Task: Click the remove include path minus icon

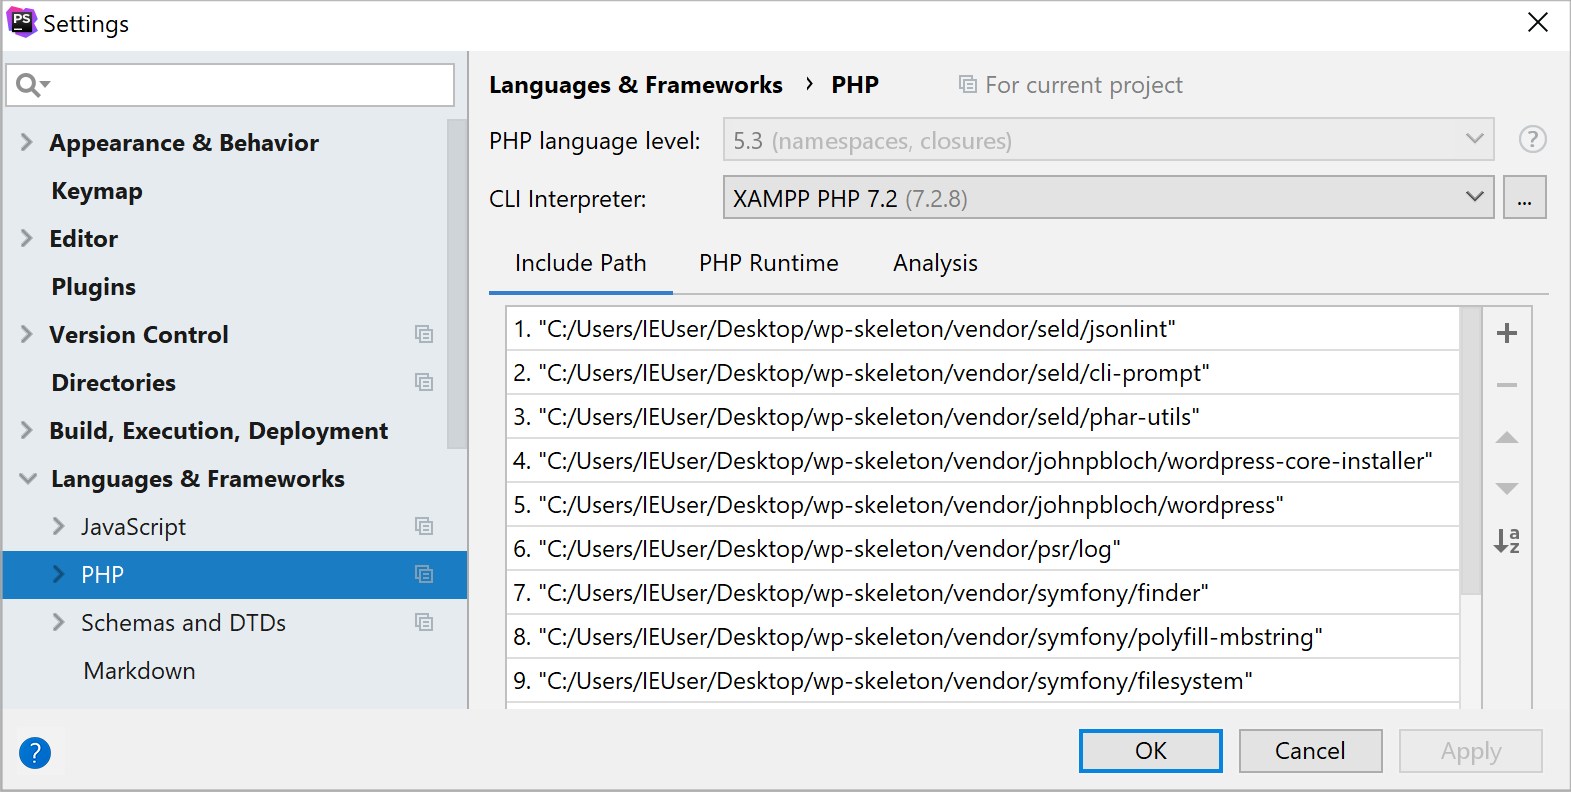Action: point(1506,385)
